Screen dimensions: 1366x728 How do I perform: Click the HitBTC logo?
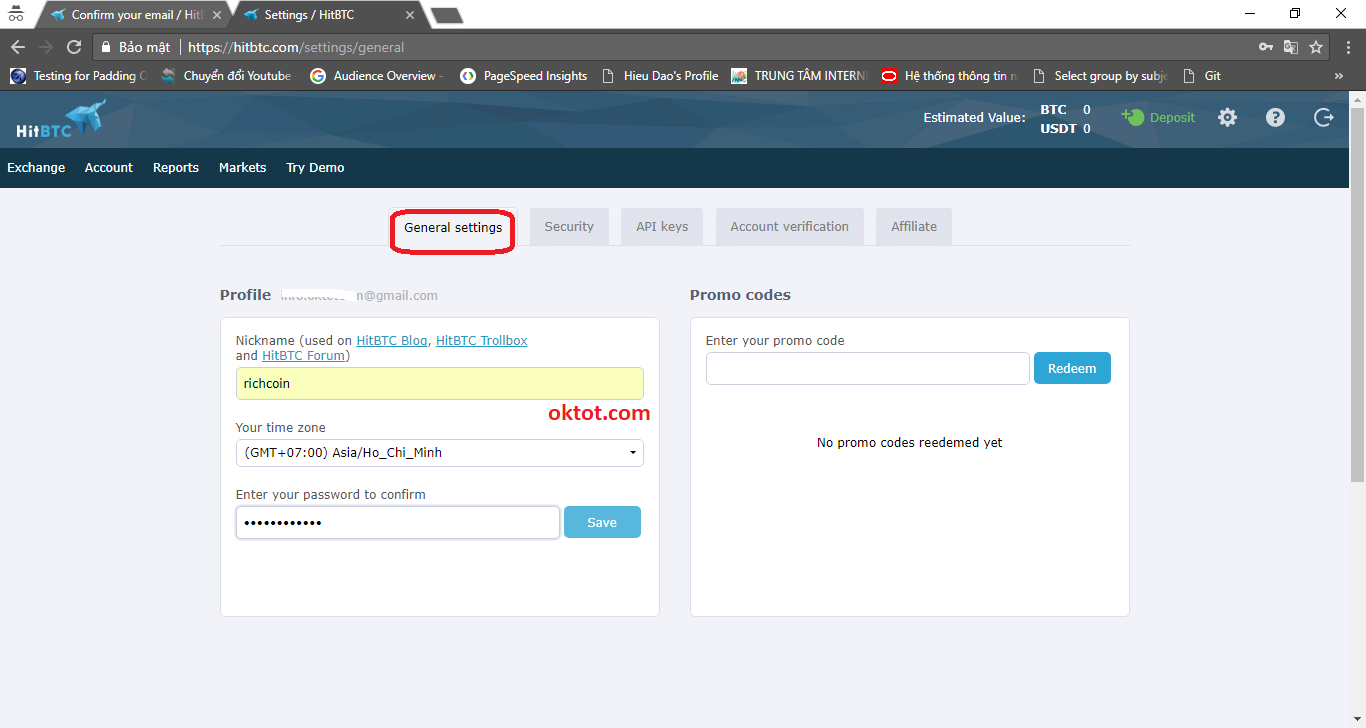tap(60, 119)
